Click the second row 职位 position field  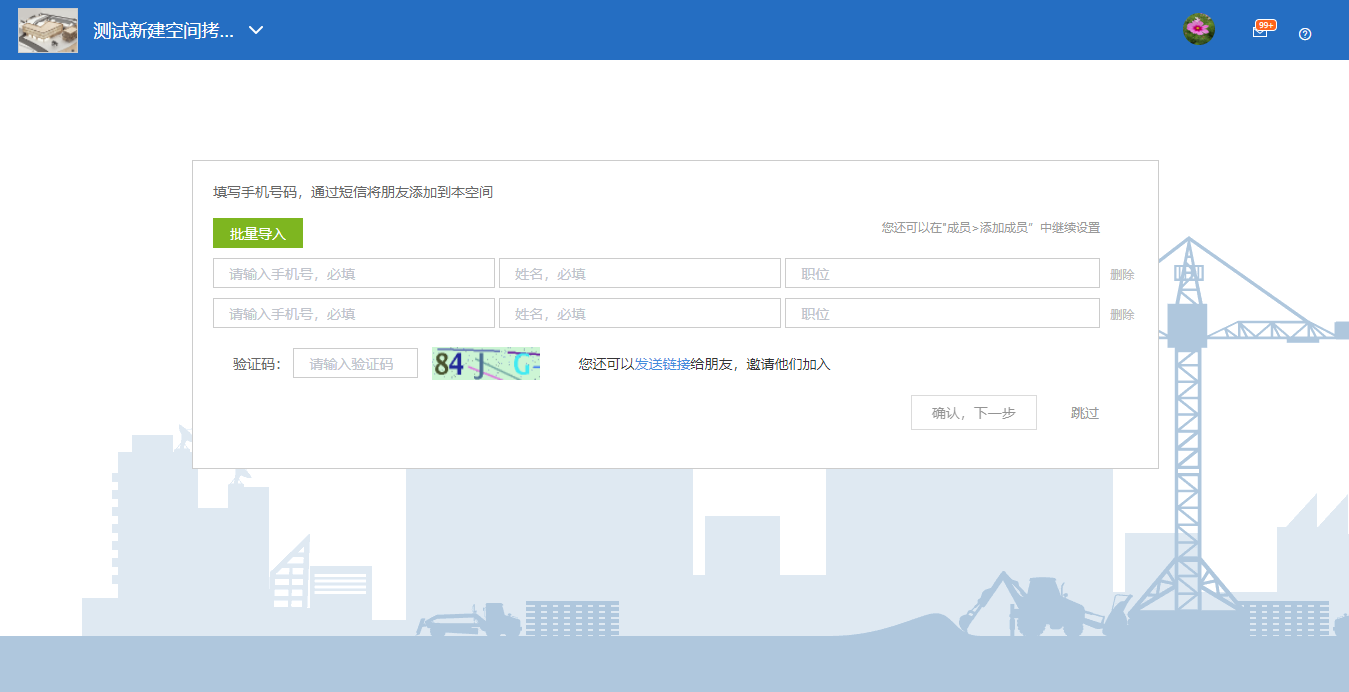coord(941,313)
